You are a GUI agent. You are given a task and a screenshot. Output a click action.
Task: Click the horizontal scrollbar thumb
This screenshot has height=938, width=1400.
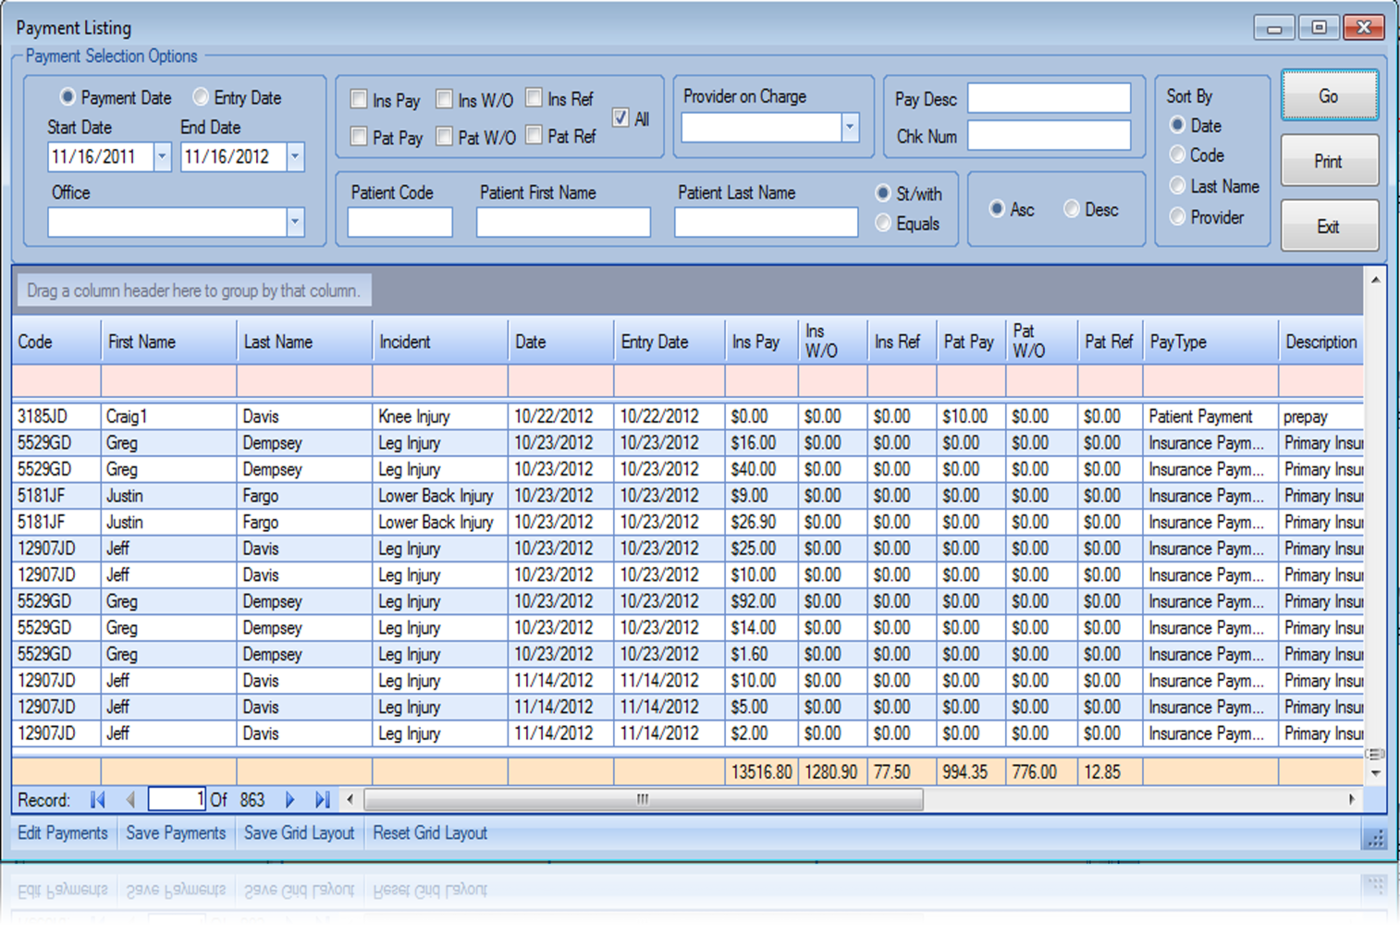[643, 799]
